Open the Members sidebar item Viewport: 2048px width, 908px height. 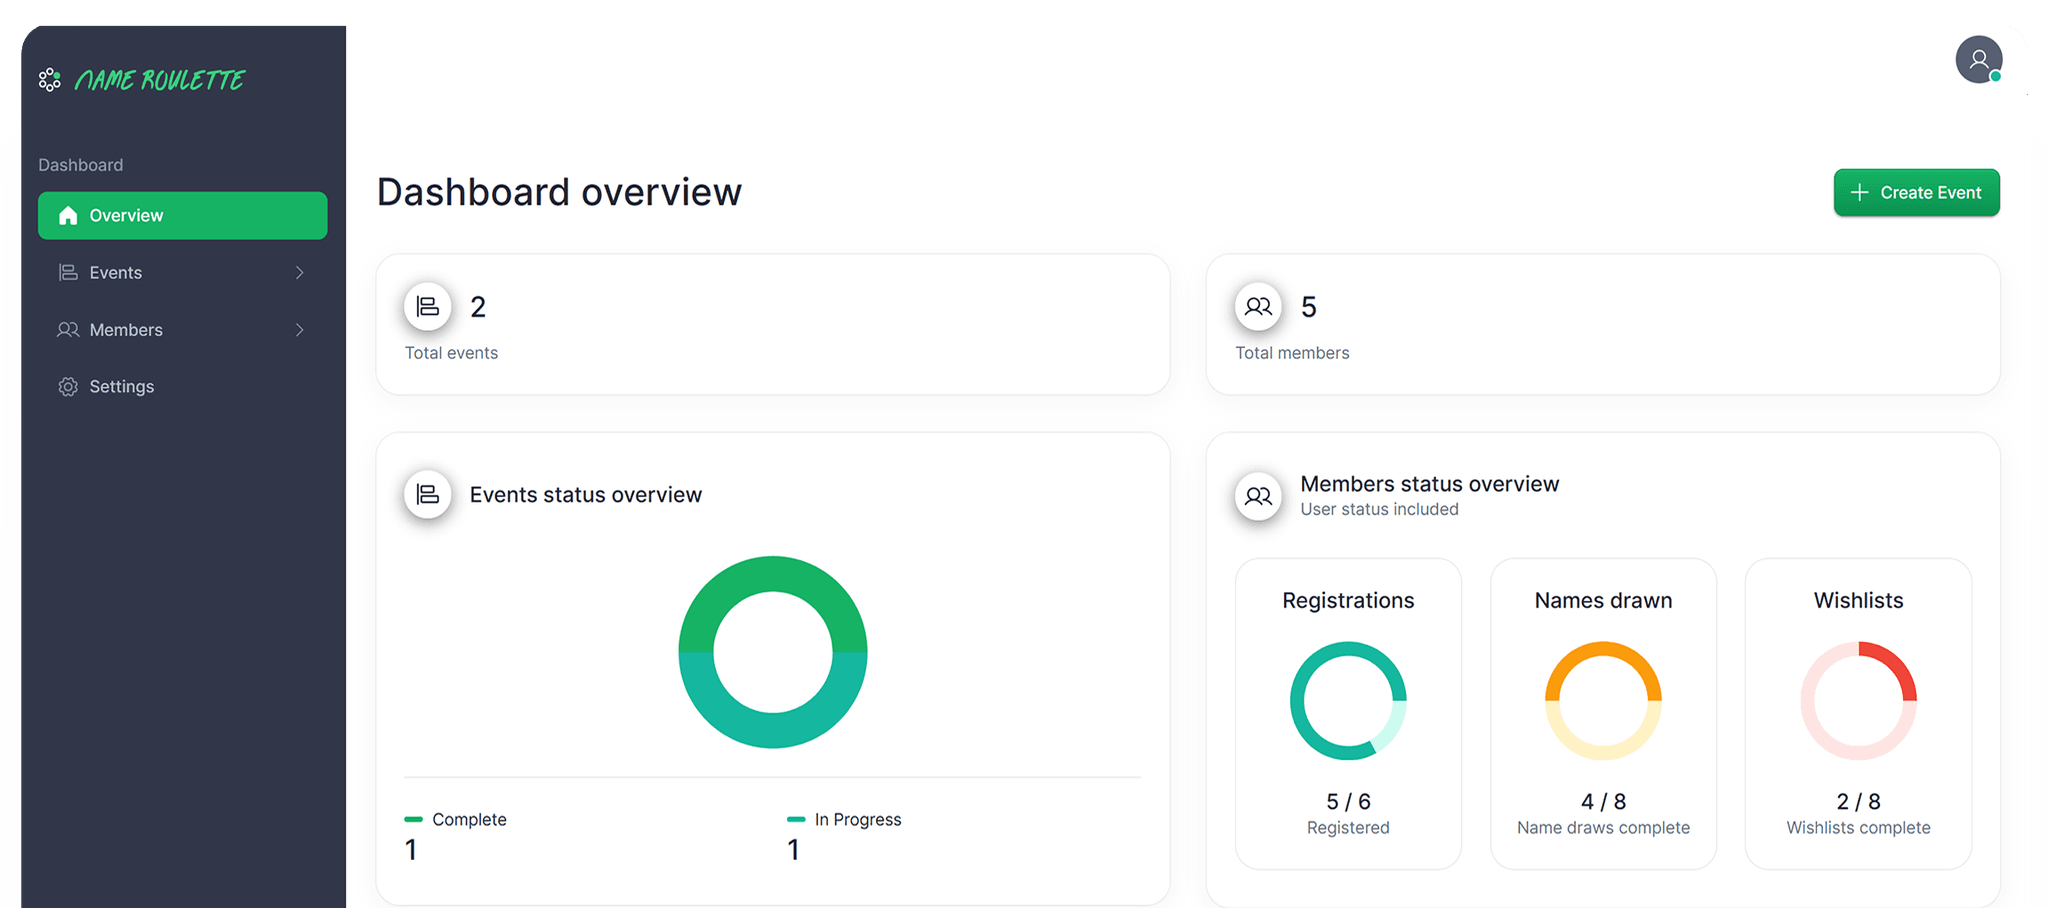(126, 330)
